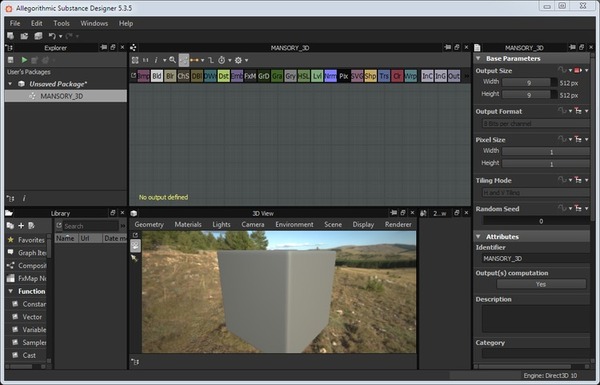This screenshot has width=600, height=385.
Task: Collapse the Base Parameters section
Action: (478, 59)
